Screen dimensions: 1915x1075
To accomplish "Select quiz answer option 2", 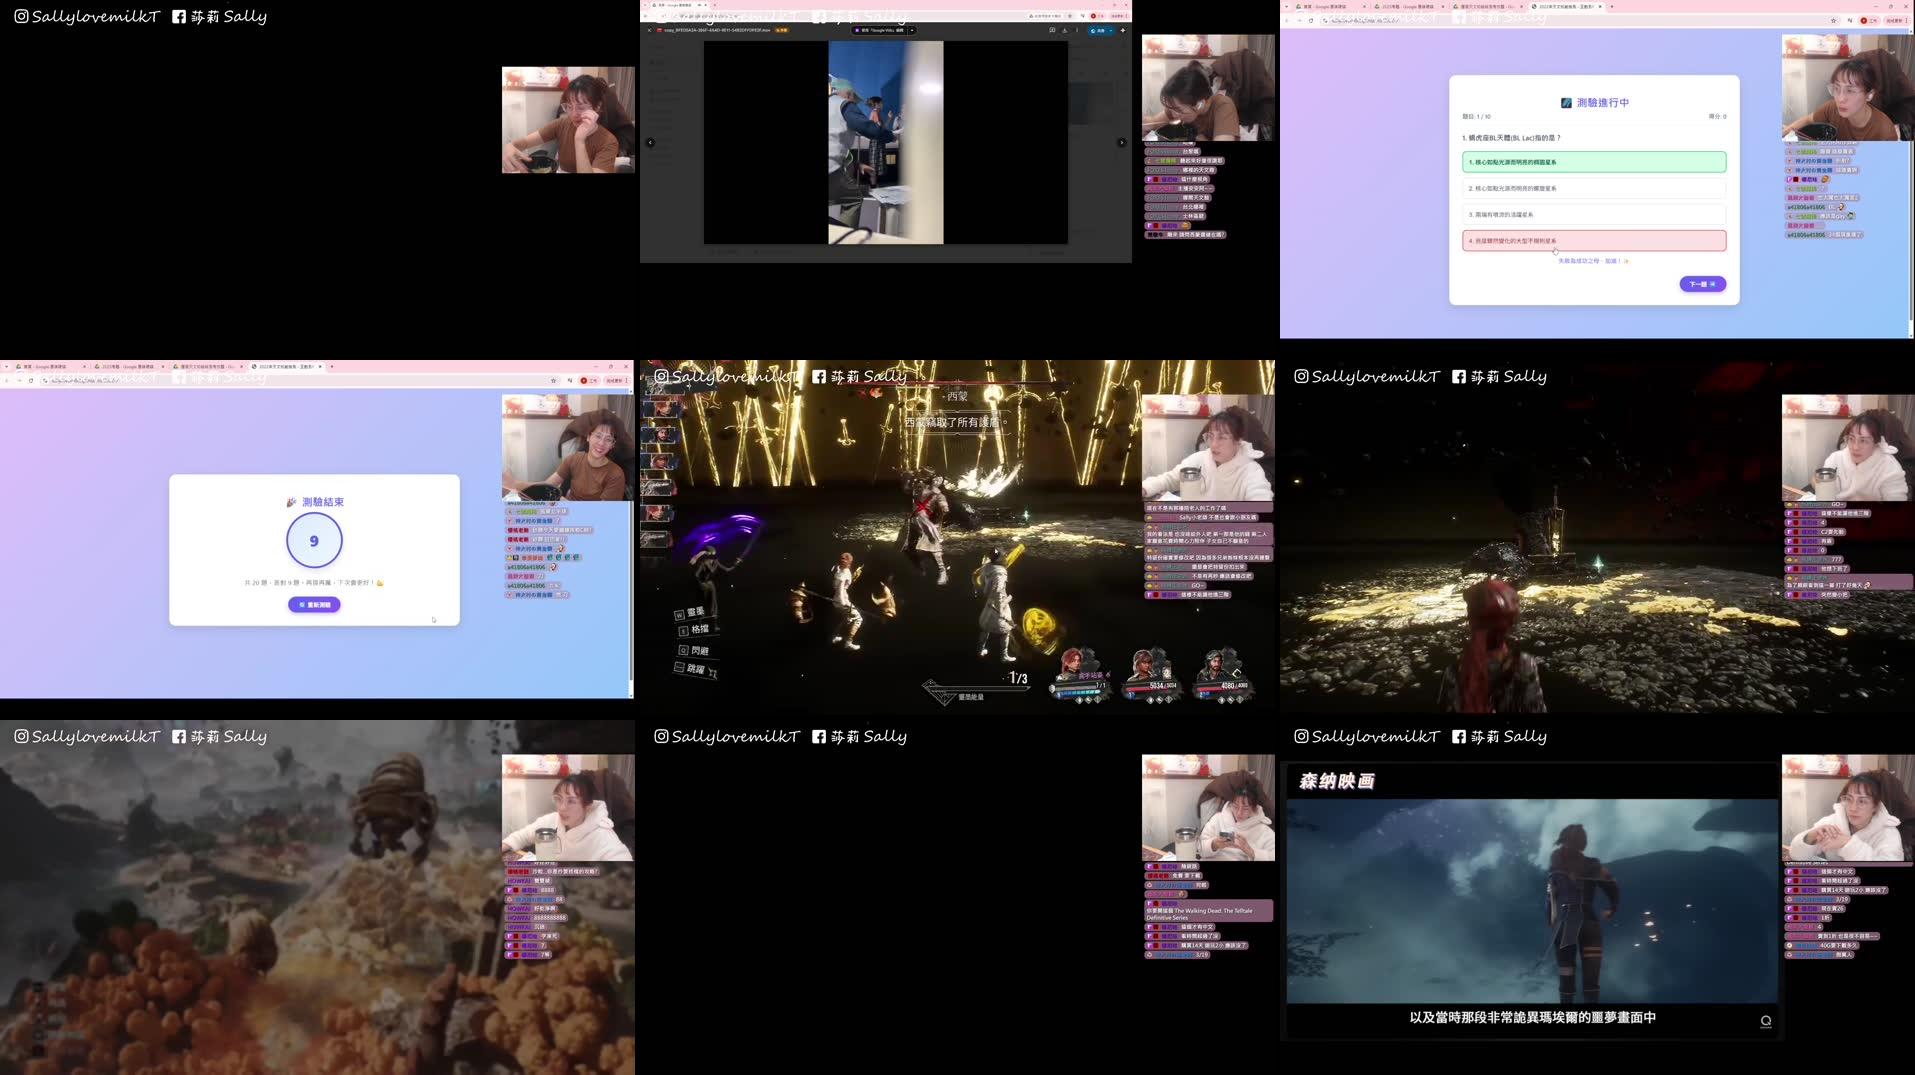I will 1594,187.
